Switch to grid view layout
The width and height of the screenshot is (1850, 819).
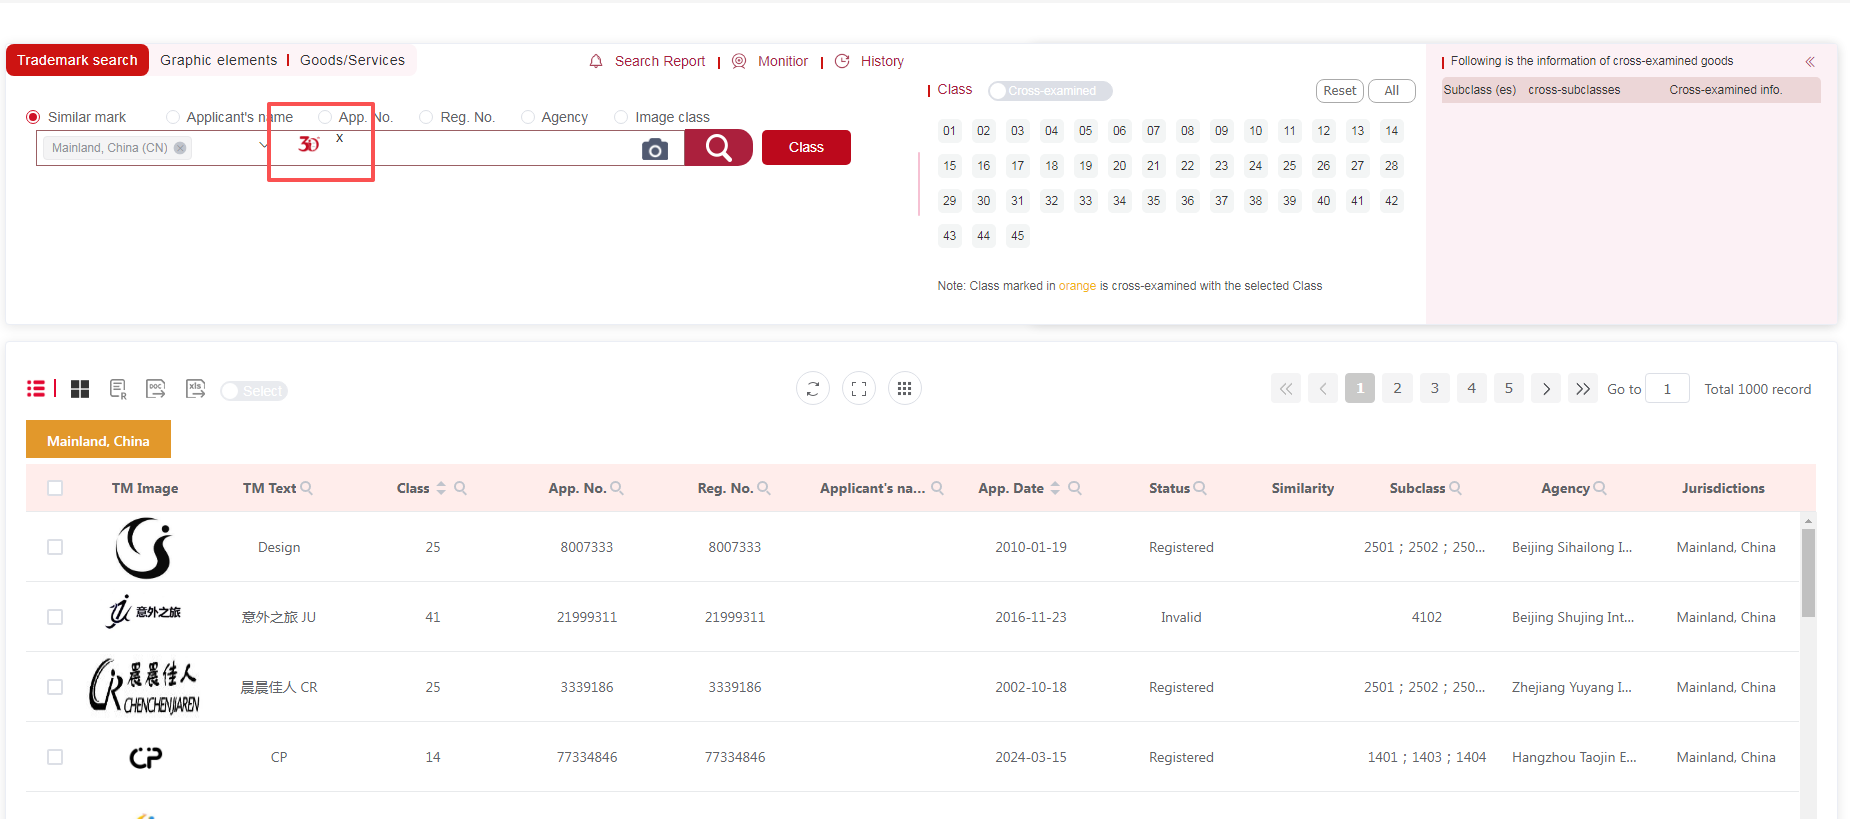pos(80,389)
